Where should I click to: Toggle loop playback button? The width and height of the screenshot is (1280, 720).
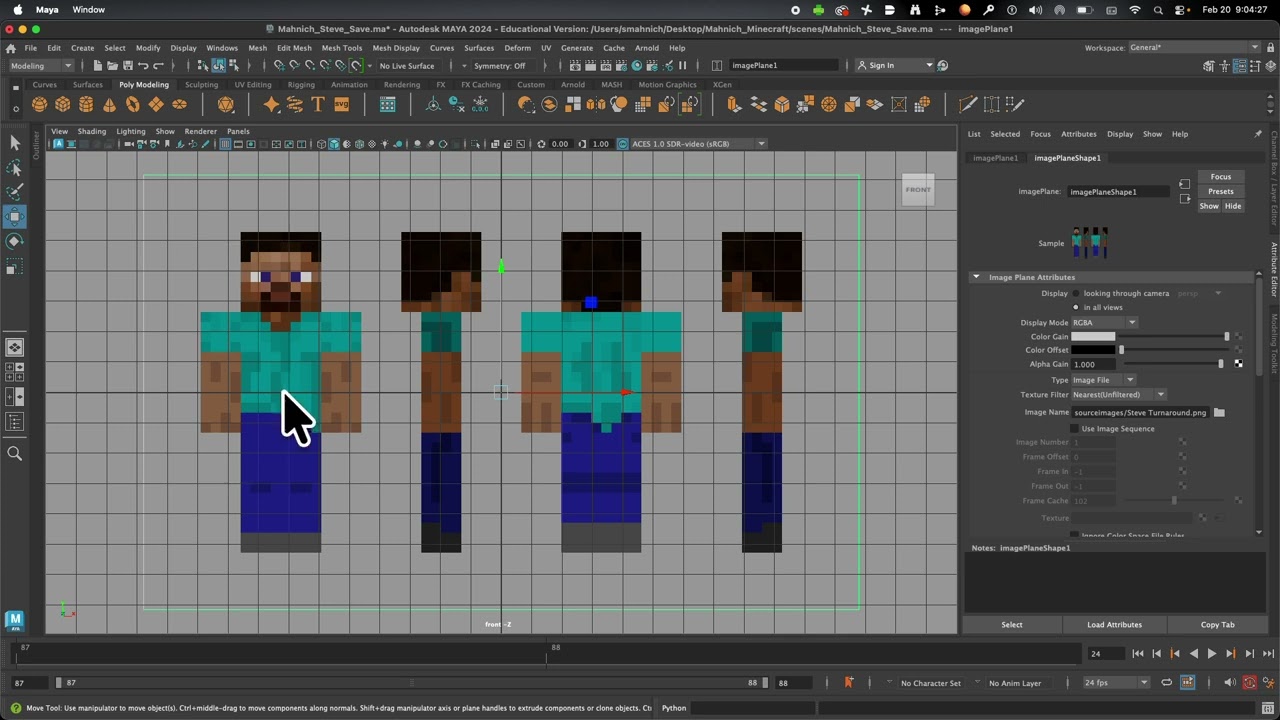(1166, 682)
